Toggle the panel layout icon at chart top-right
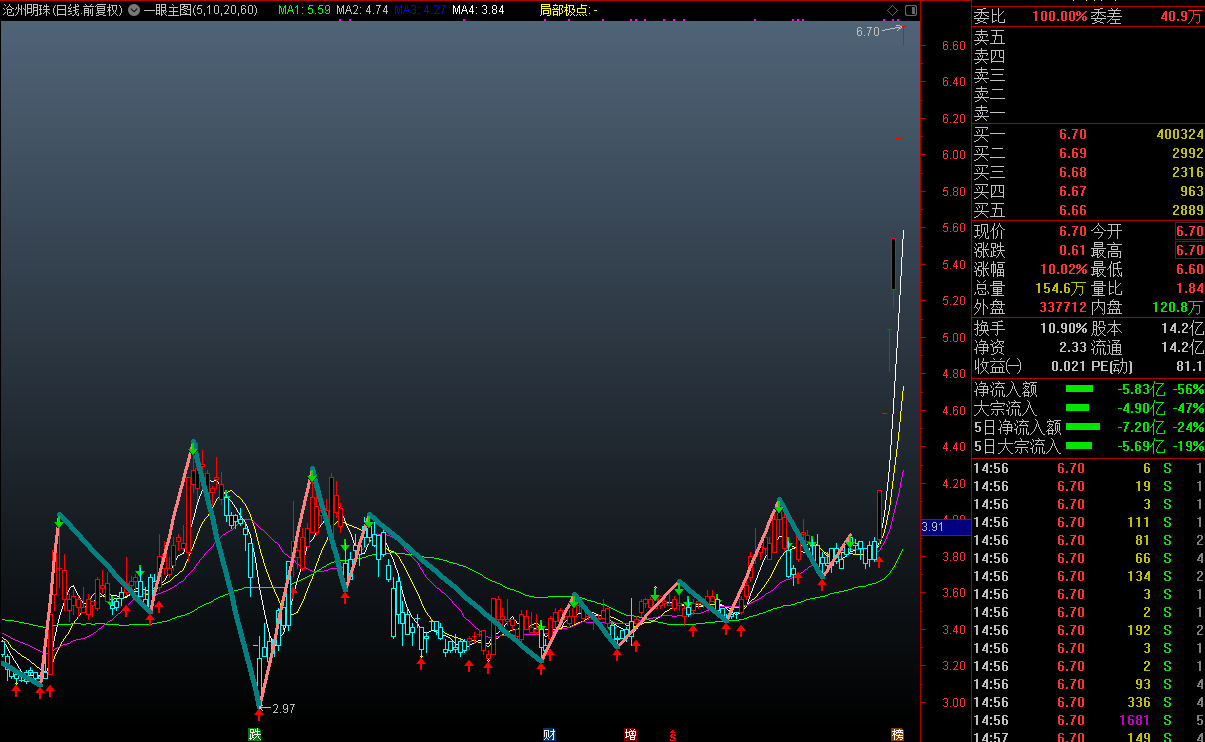The image size is (1205, 742). click(910, 10)
